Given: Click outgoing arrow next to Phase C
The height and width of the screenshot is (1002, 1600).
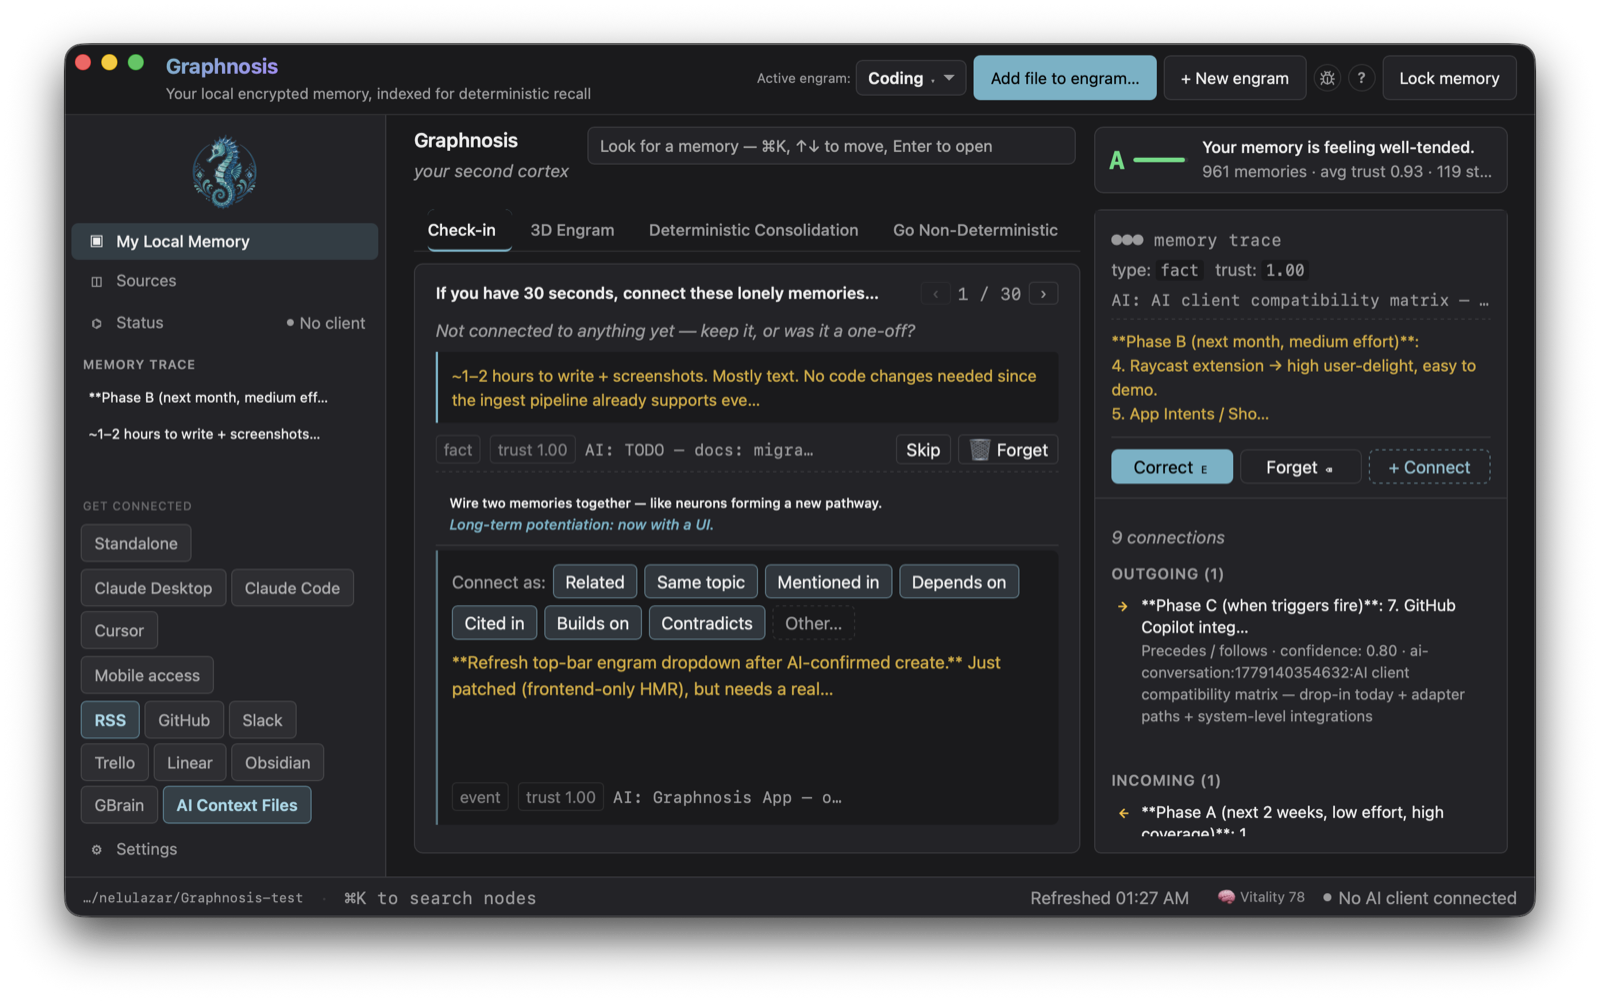Looking at the screenshot, I should coord(1123,606).
